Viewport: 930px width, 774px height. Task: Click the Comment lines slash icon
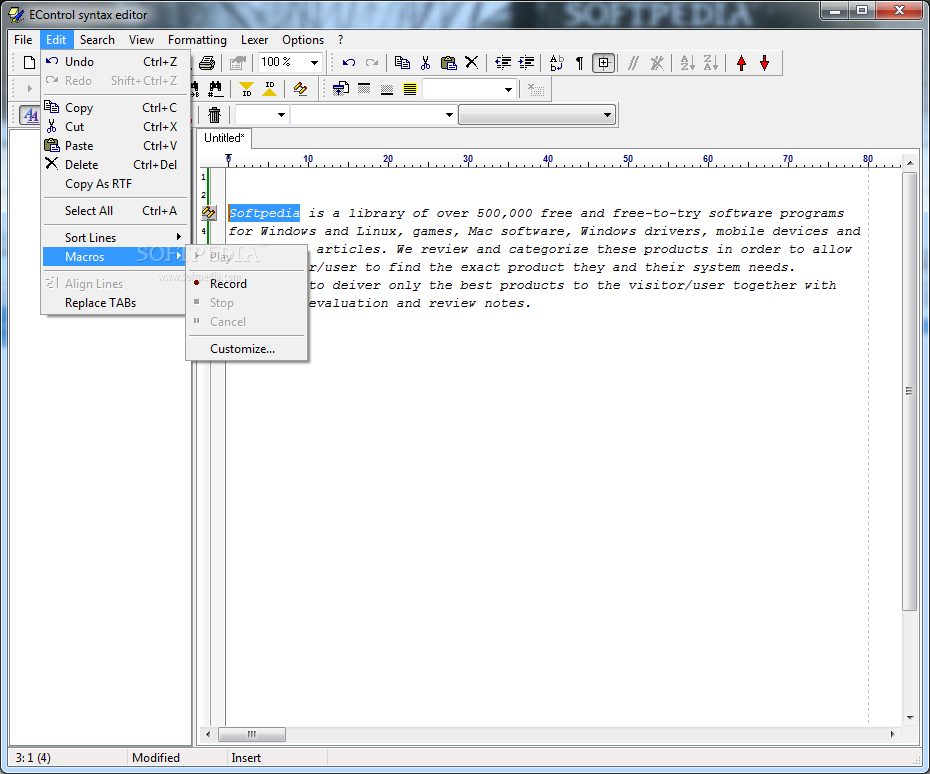click(633, 62)
